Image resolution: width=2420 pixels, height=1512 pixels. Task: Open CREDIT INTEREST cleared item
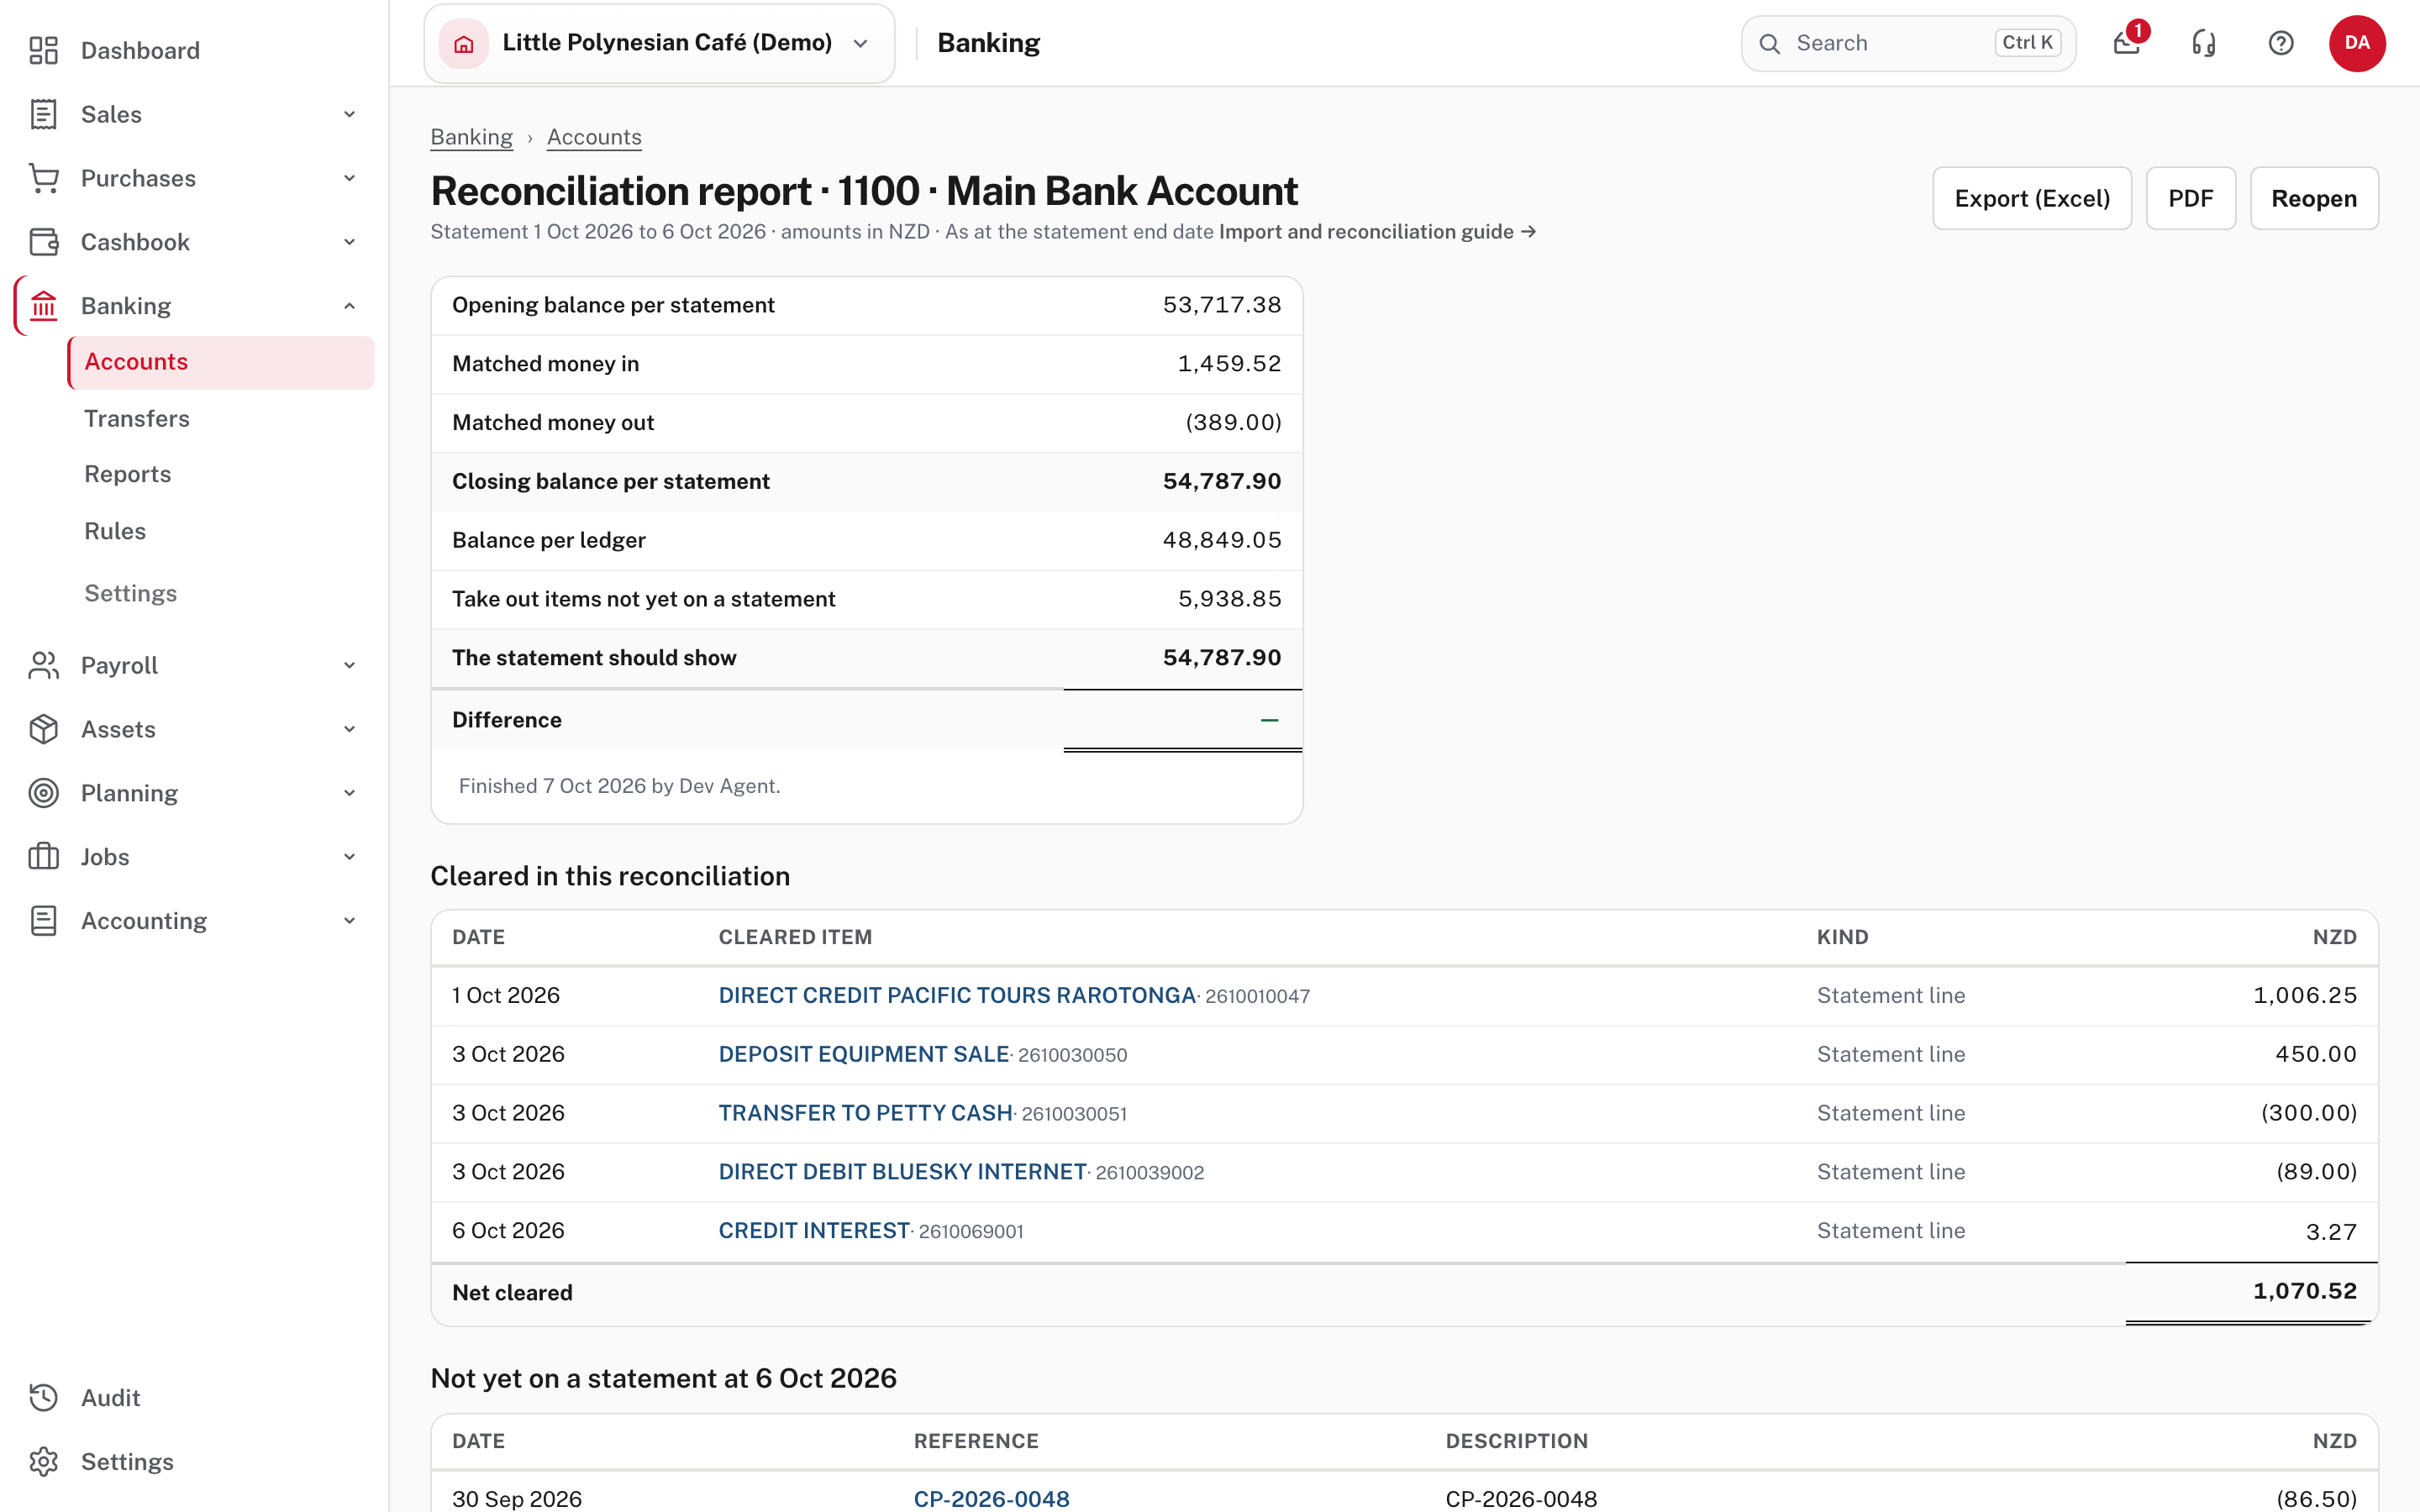(814, 1230)
